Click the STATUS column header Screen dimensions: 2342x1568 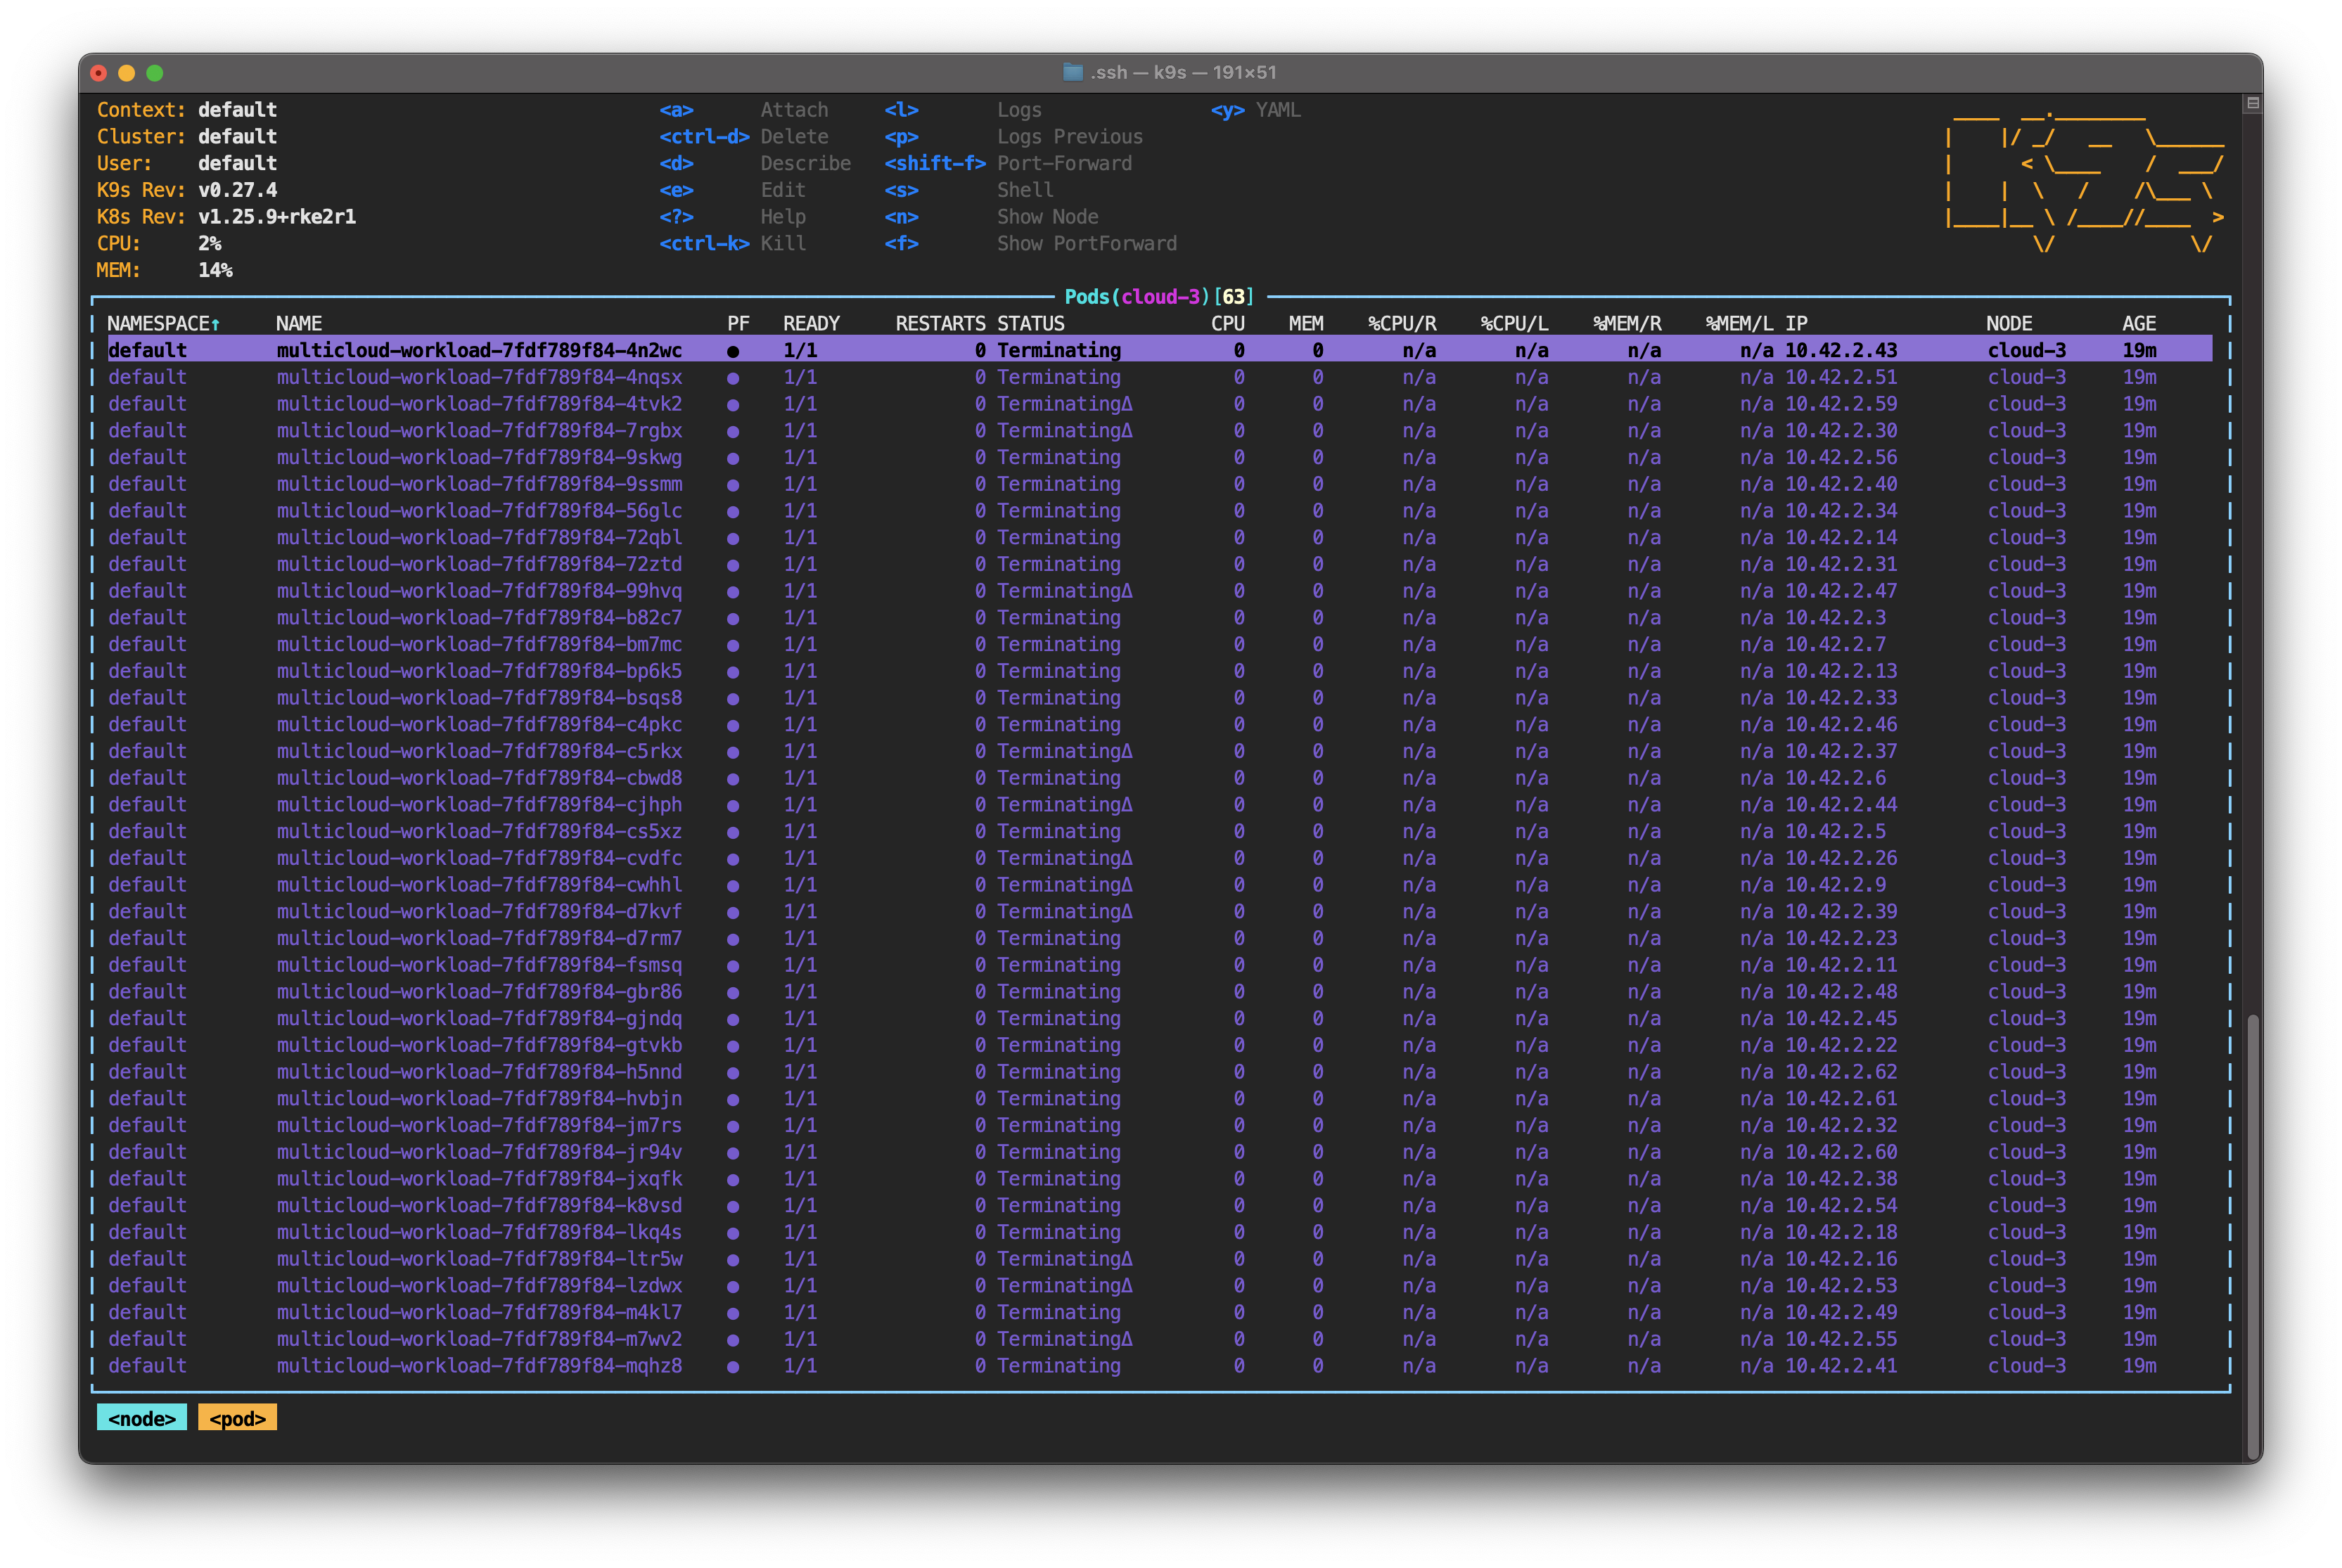pos(1030,324)
